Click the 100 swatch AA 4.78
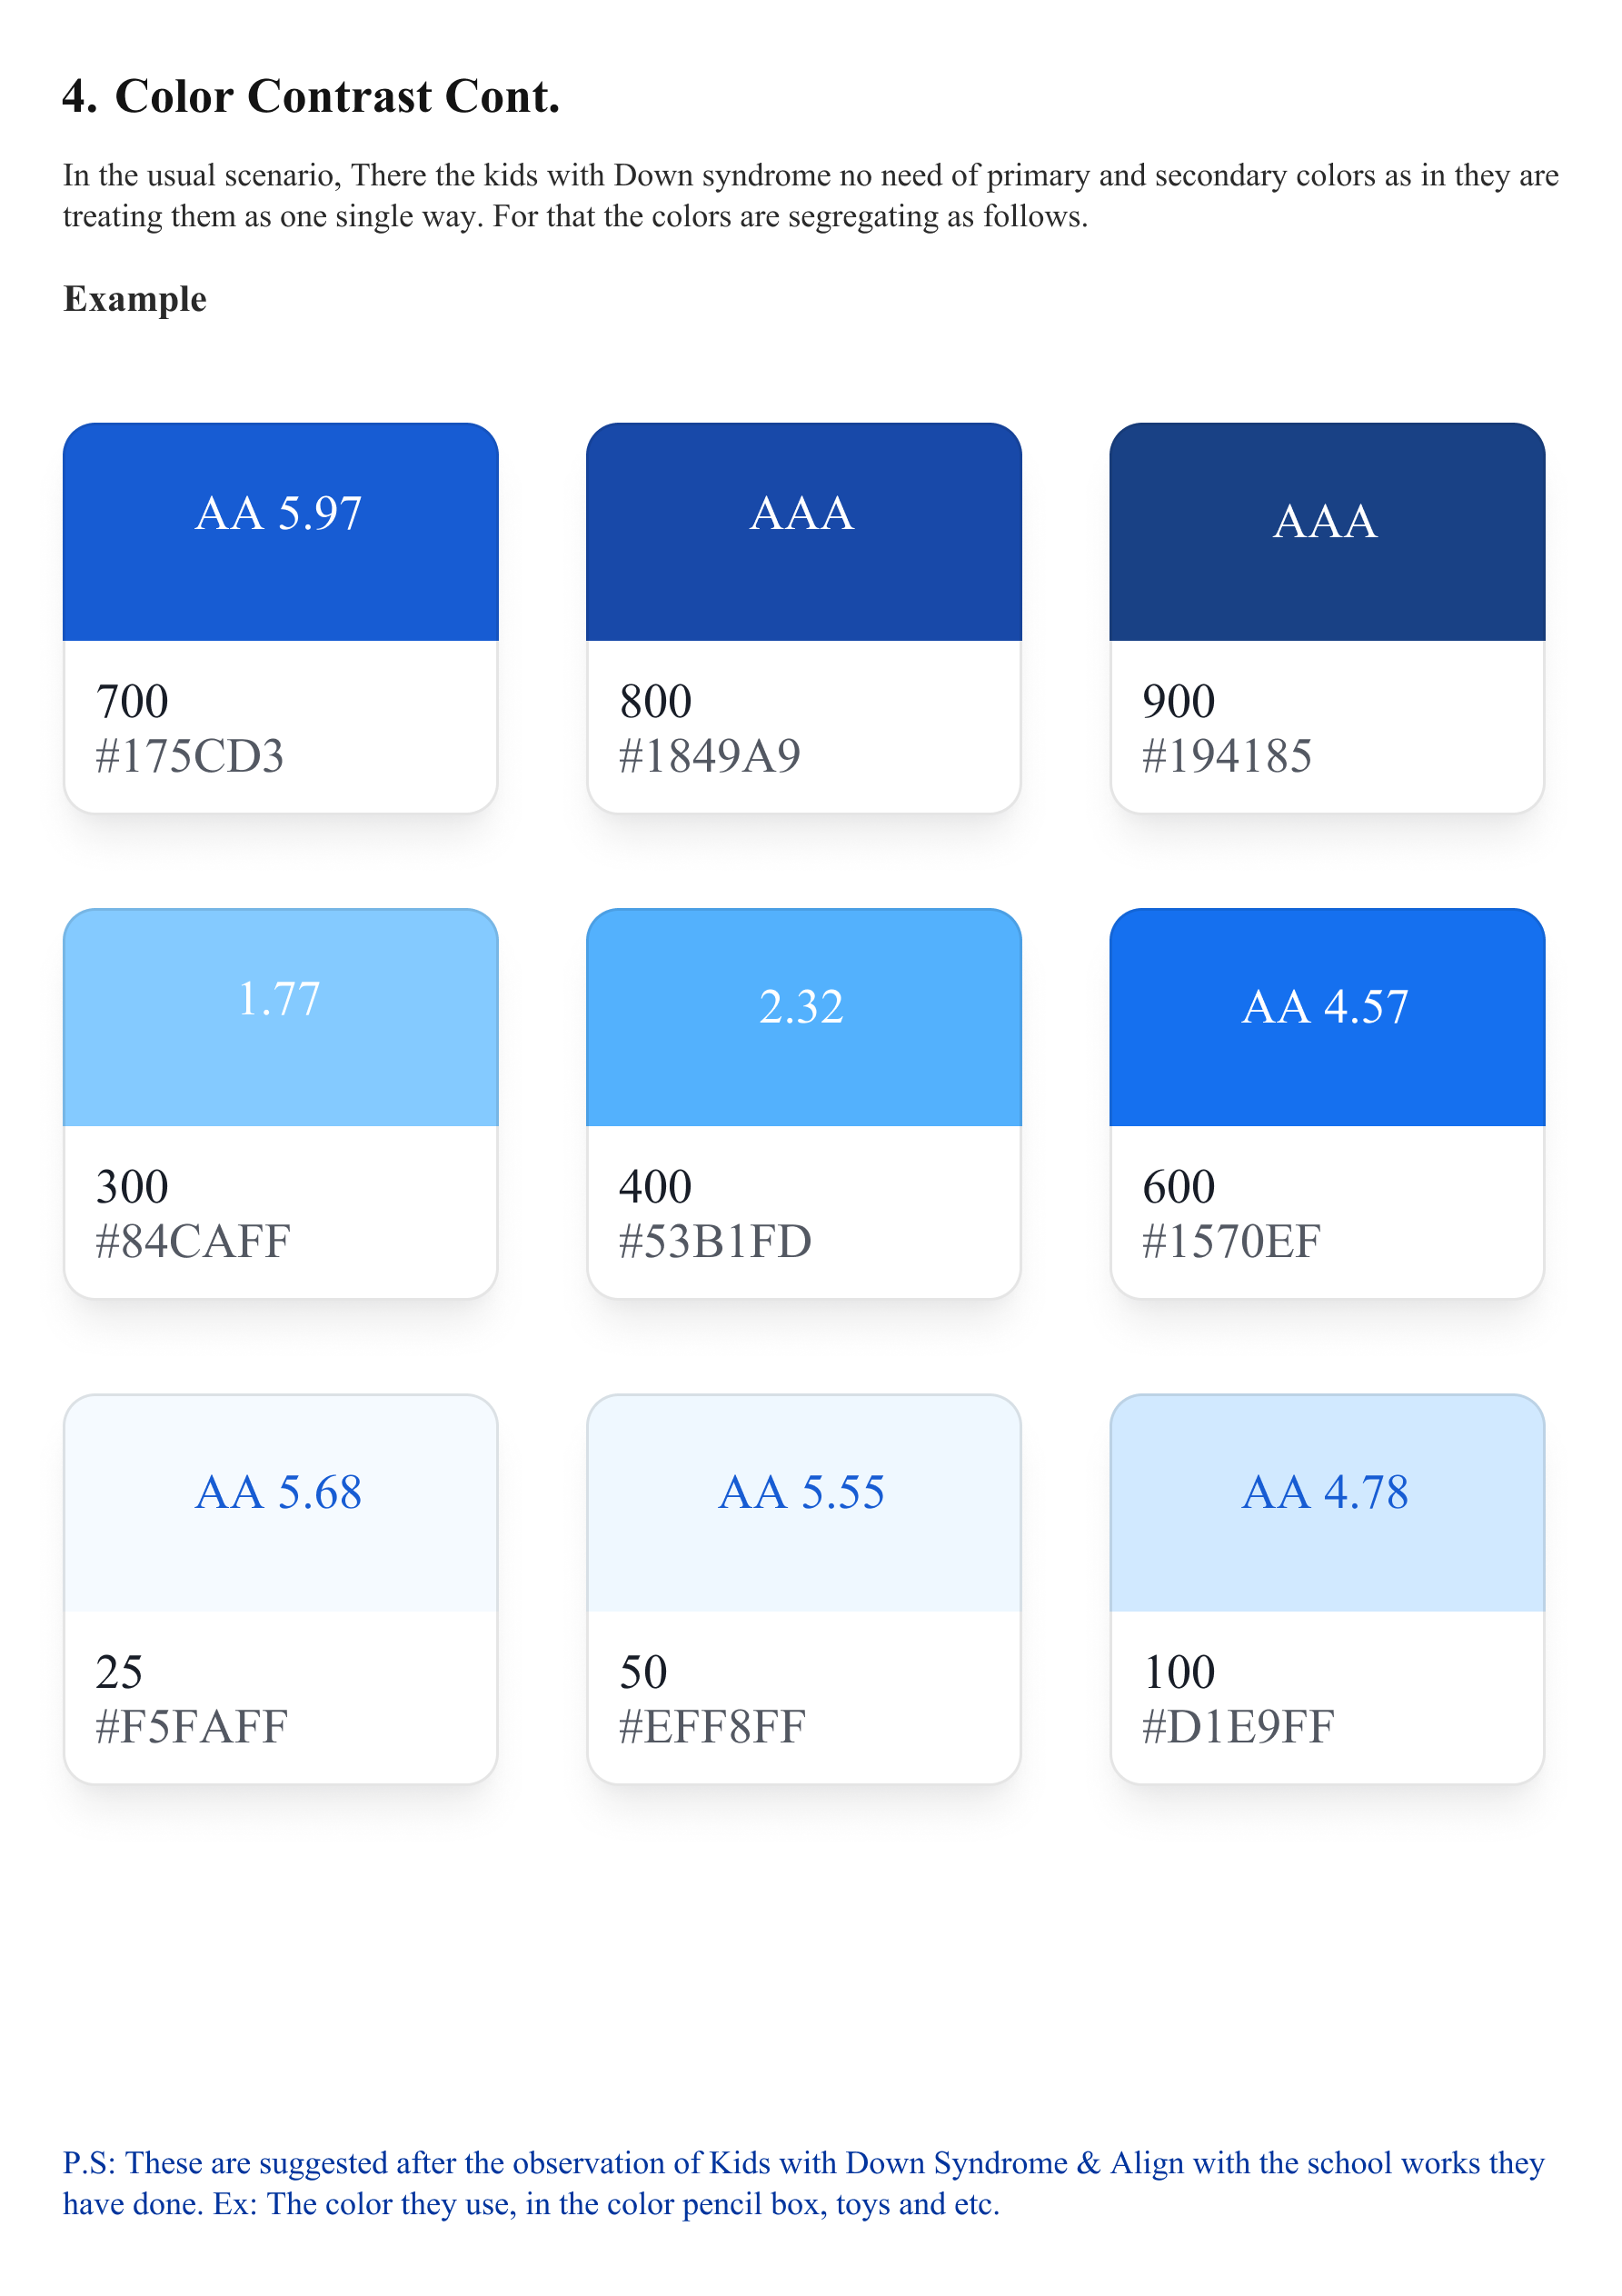This screenshot has width=1622, height=2296. tap(1326, 1503)
